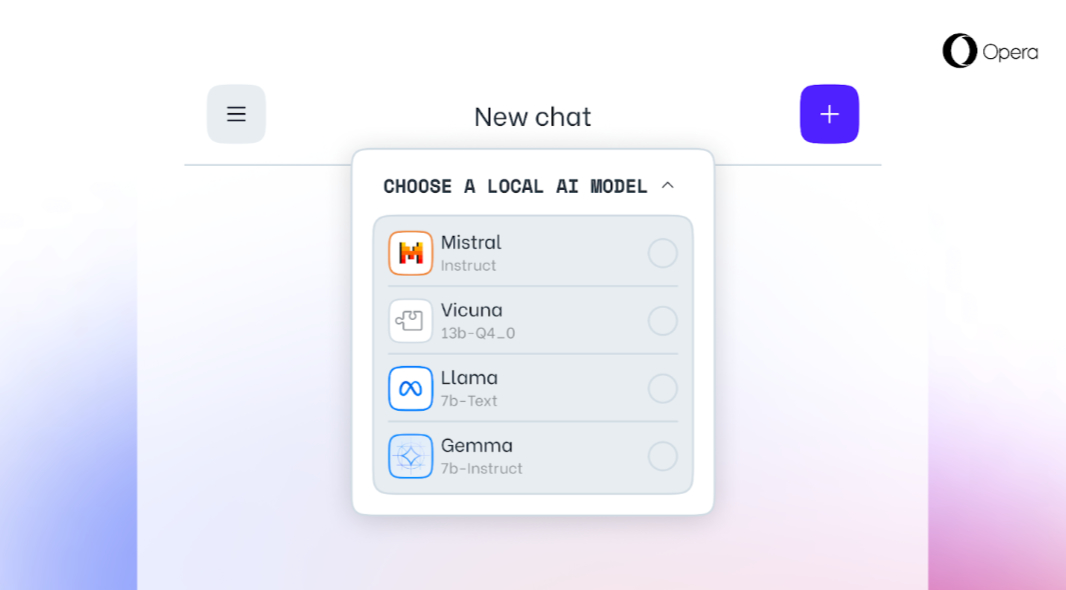Select the Llama radio button
The width and height of the screenshot is (1066, 590).
662,388
